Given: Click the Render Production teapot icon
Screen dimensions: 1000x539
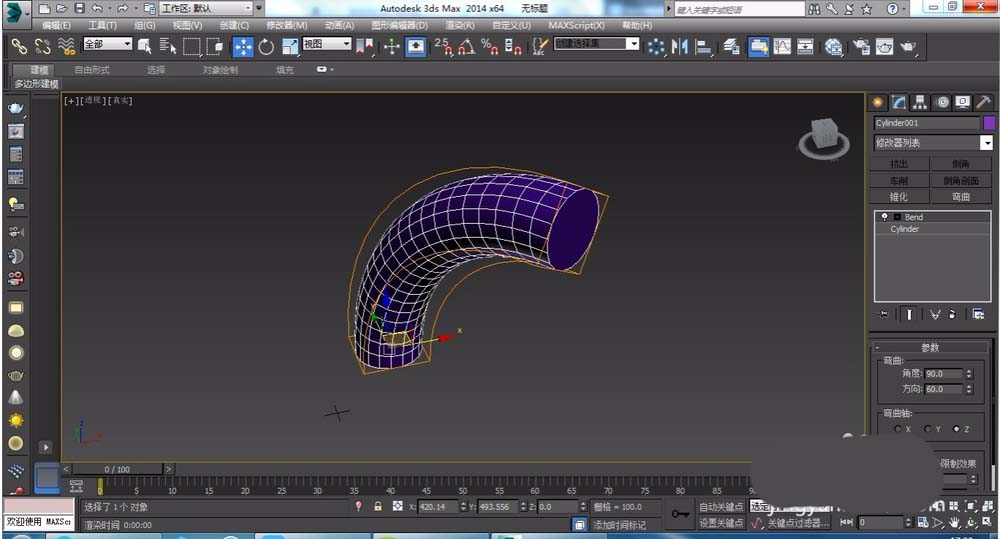Looking at the screenshot, I should tap(908, 46).
